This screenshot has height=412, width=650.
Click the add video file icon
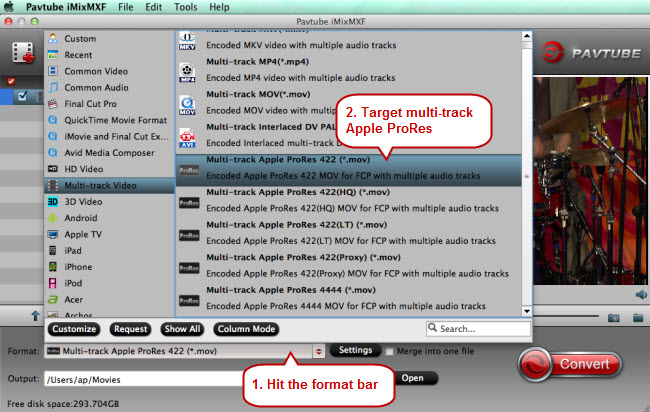[23, 52]
